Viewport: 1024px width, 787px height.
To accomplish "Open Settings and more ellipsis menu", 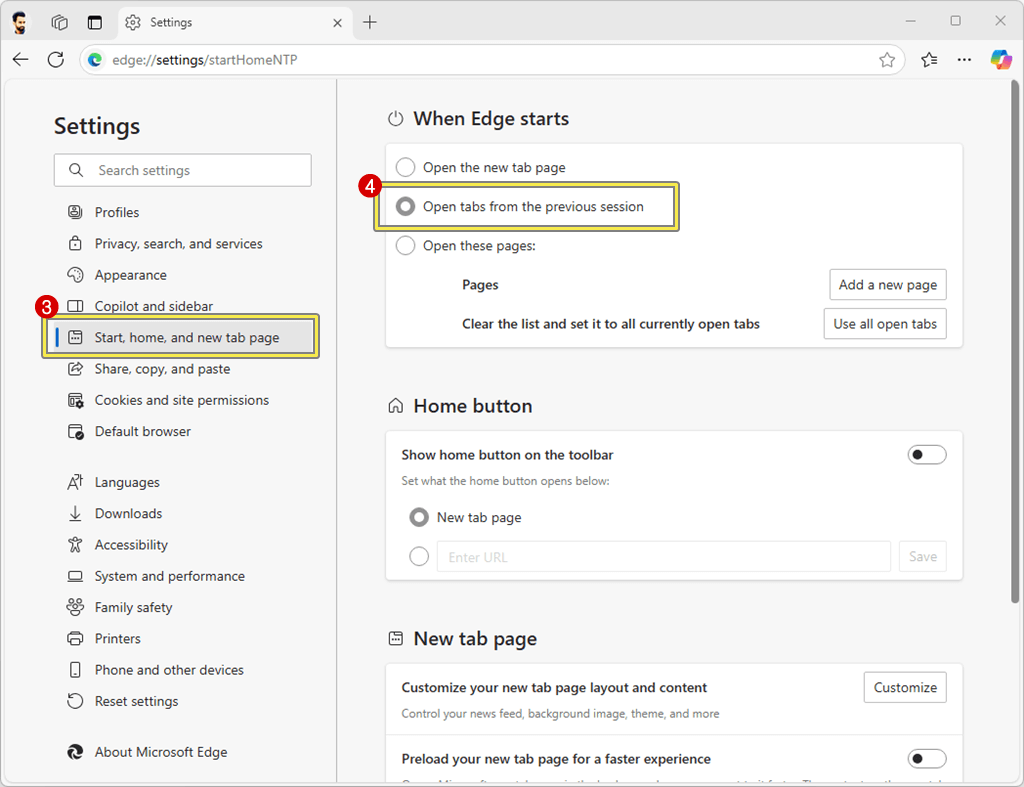I will (x=964, y=60).
